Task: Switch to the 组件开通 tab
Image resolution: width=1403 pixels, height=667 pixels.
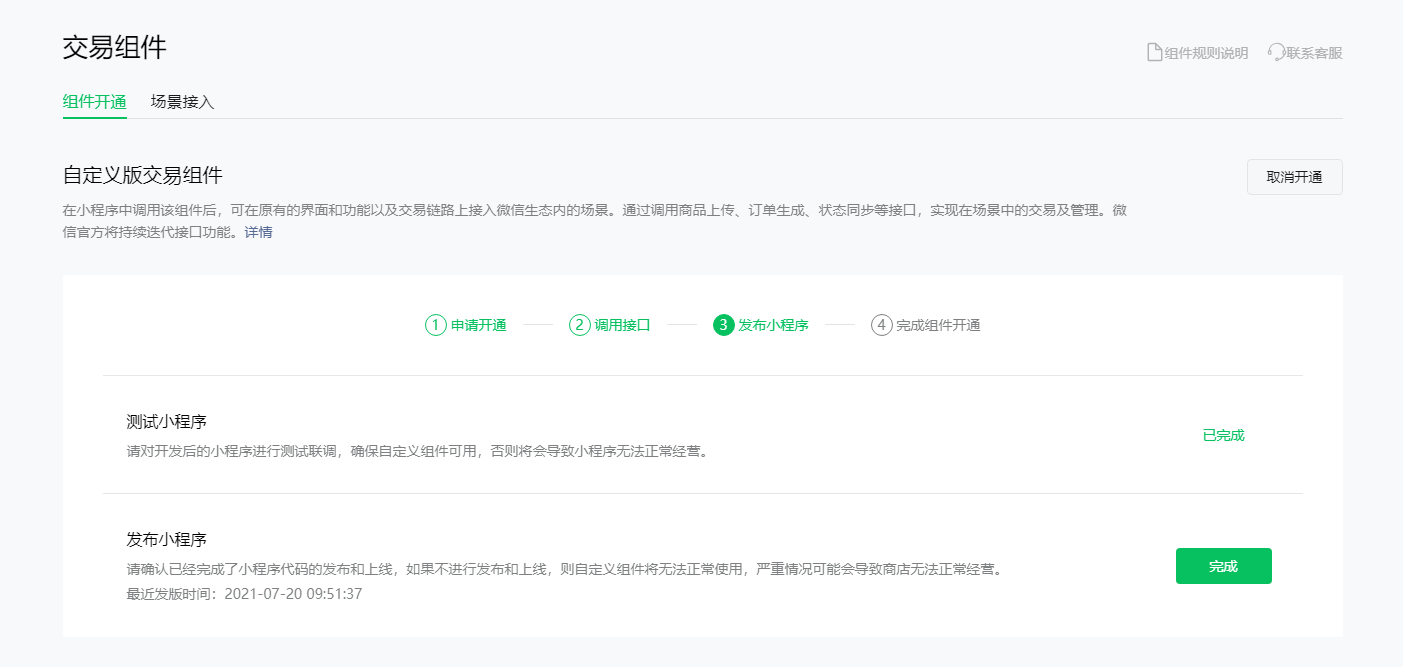Action: tap(95, 101)
